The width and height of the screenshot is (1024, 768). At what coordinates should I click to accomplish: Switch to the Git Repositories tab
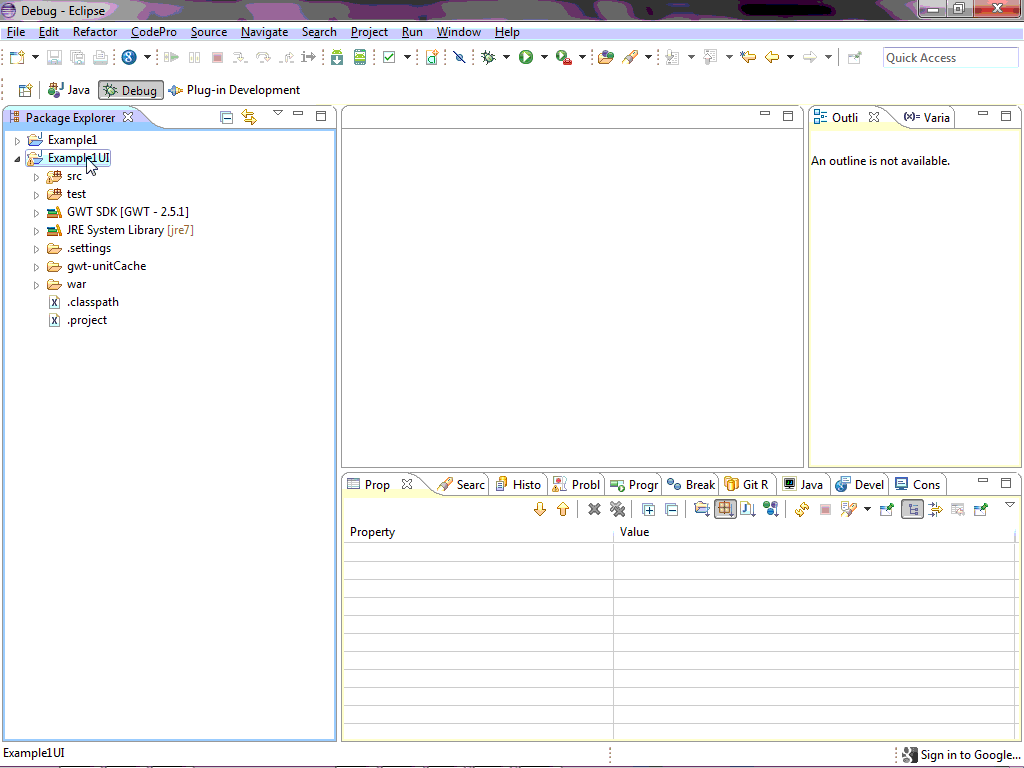tap(747, 485)
